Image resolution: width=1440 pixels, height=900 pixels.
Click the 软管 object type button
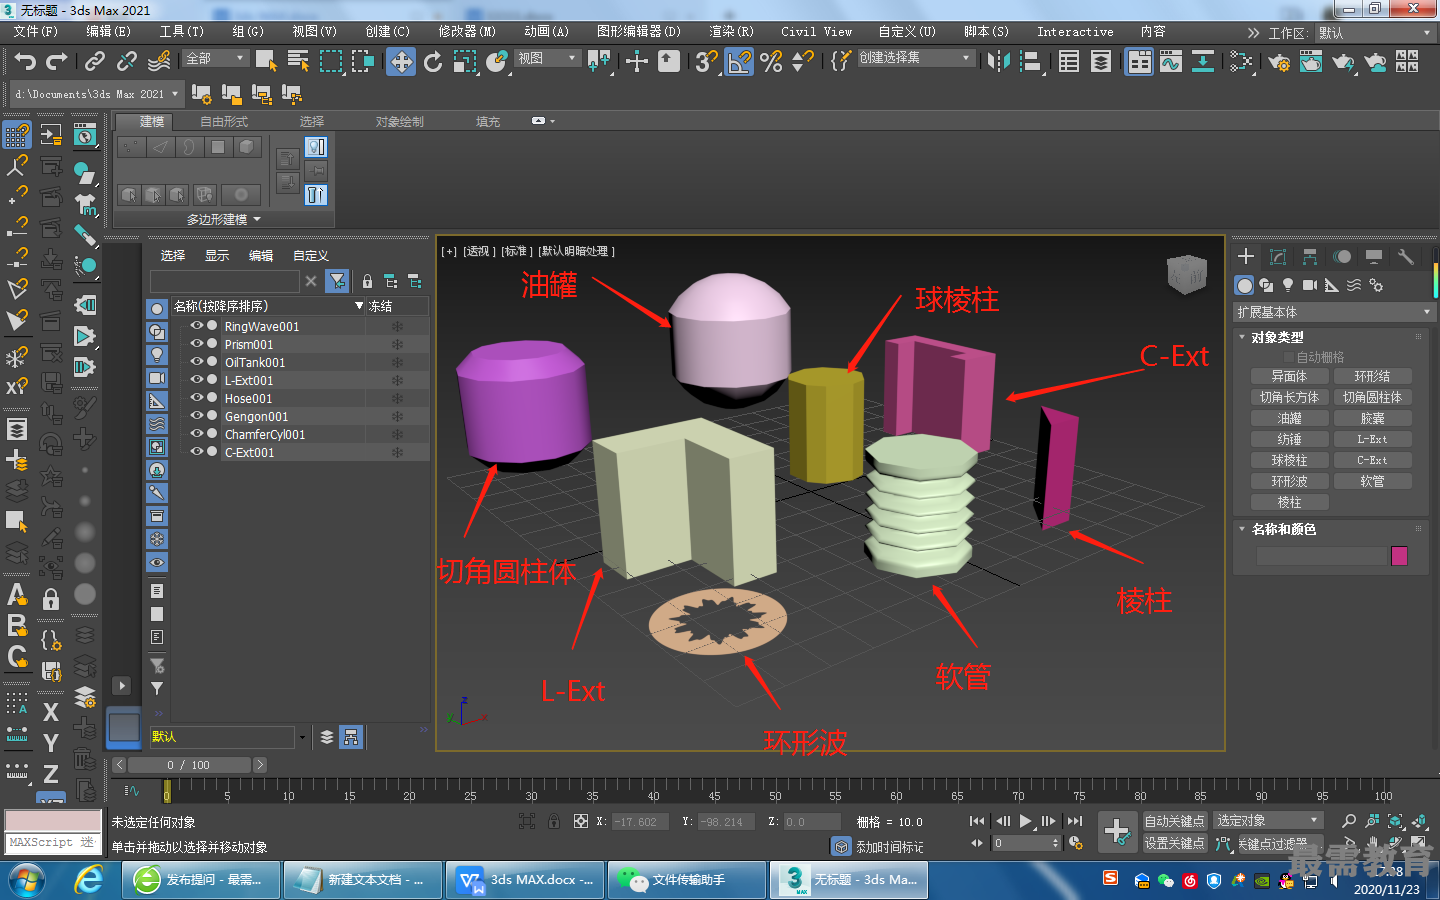(x=1372, y=481)
